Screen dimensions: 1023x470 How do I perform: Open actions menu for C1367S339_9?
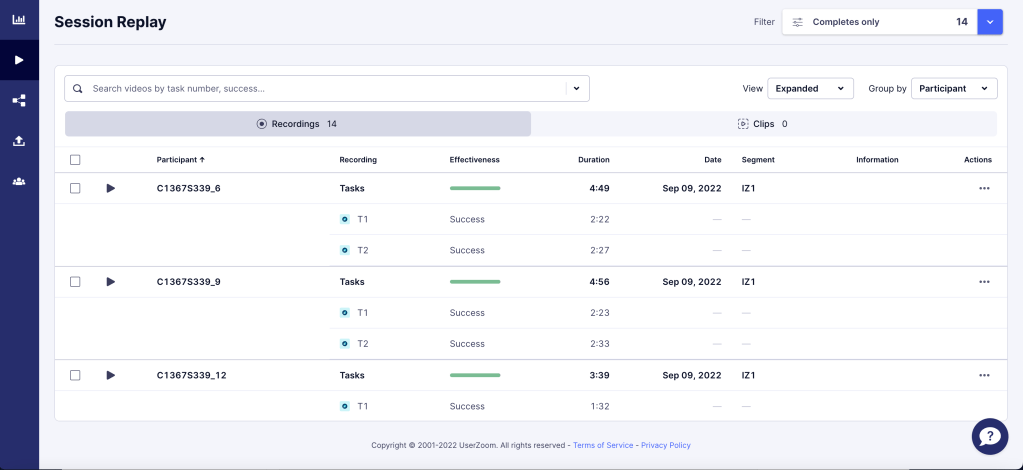pos(984,282)
